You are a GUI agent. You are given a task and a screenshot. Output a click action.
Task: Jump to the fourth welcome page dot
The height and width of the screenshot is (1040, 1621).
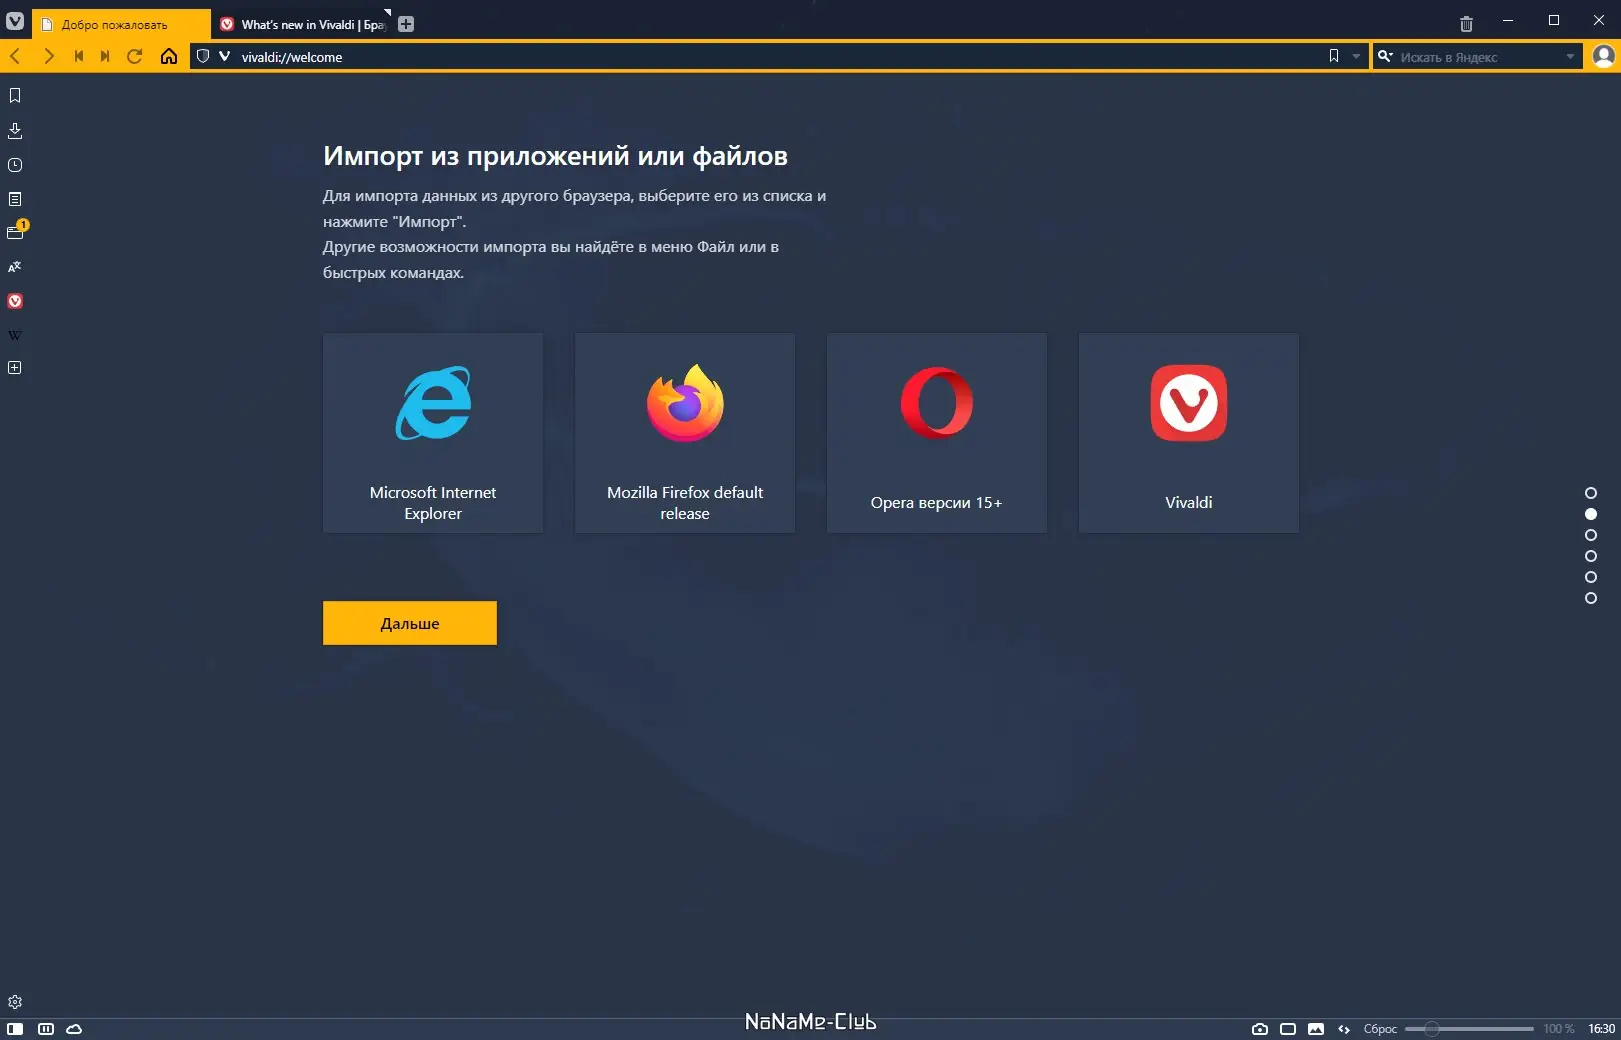(x=1591, y=556)
